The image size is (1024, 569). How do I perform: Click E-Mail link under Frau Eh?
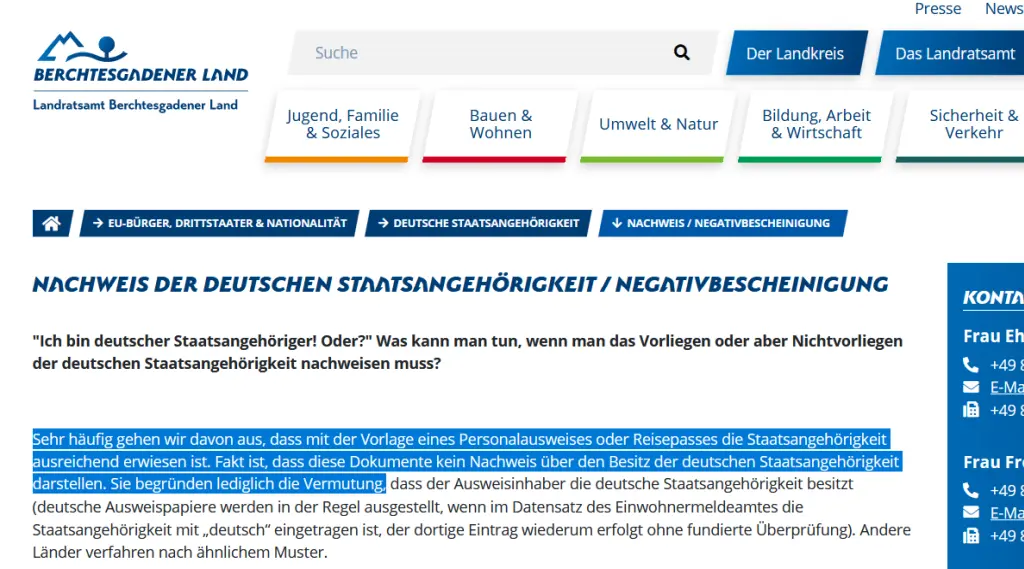(1006, 387)
